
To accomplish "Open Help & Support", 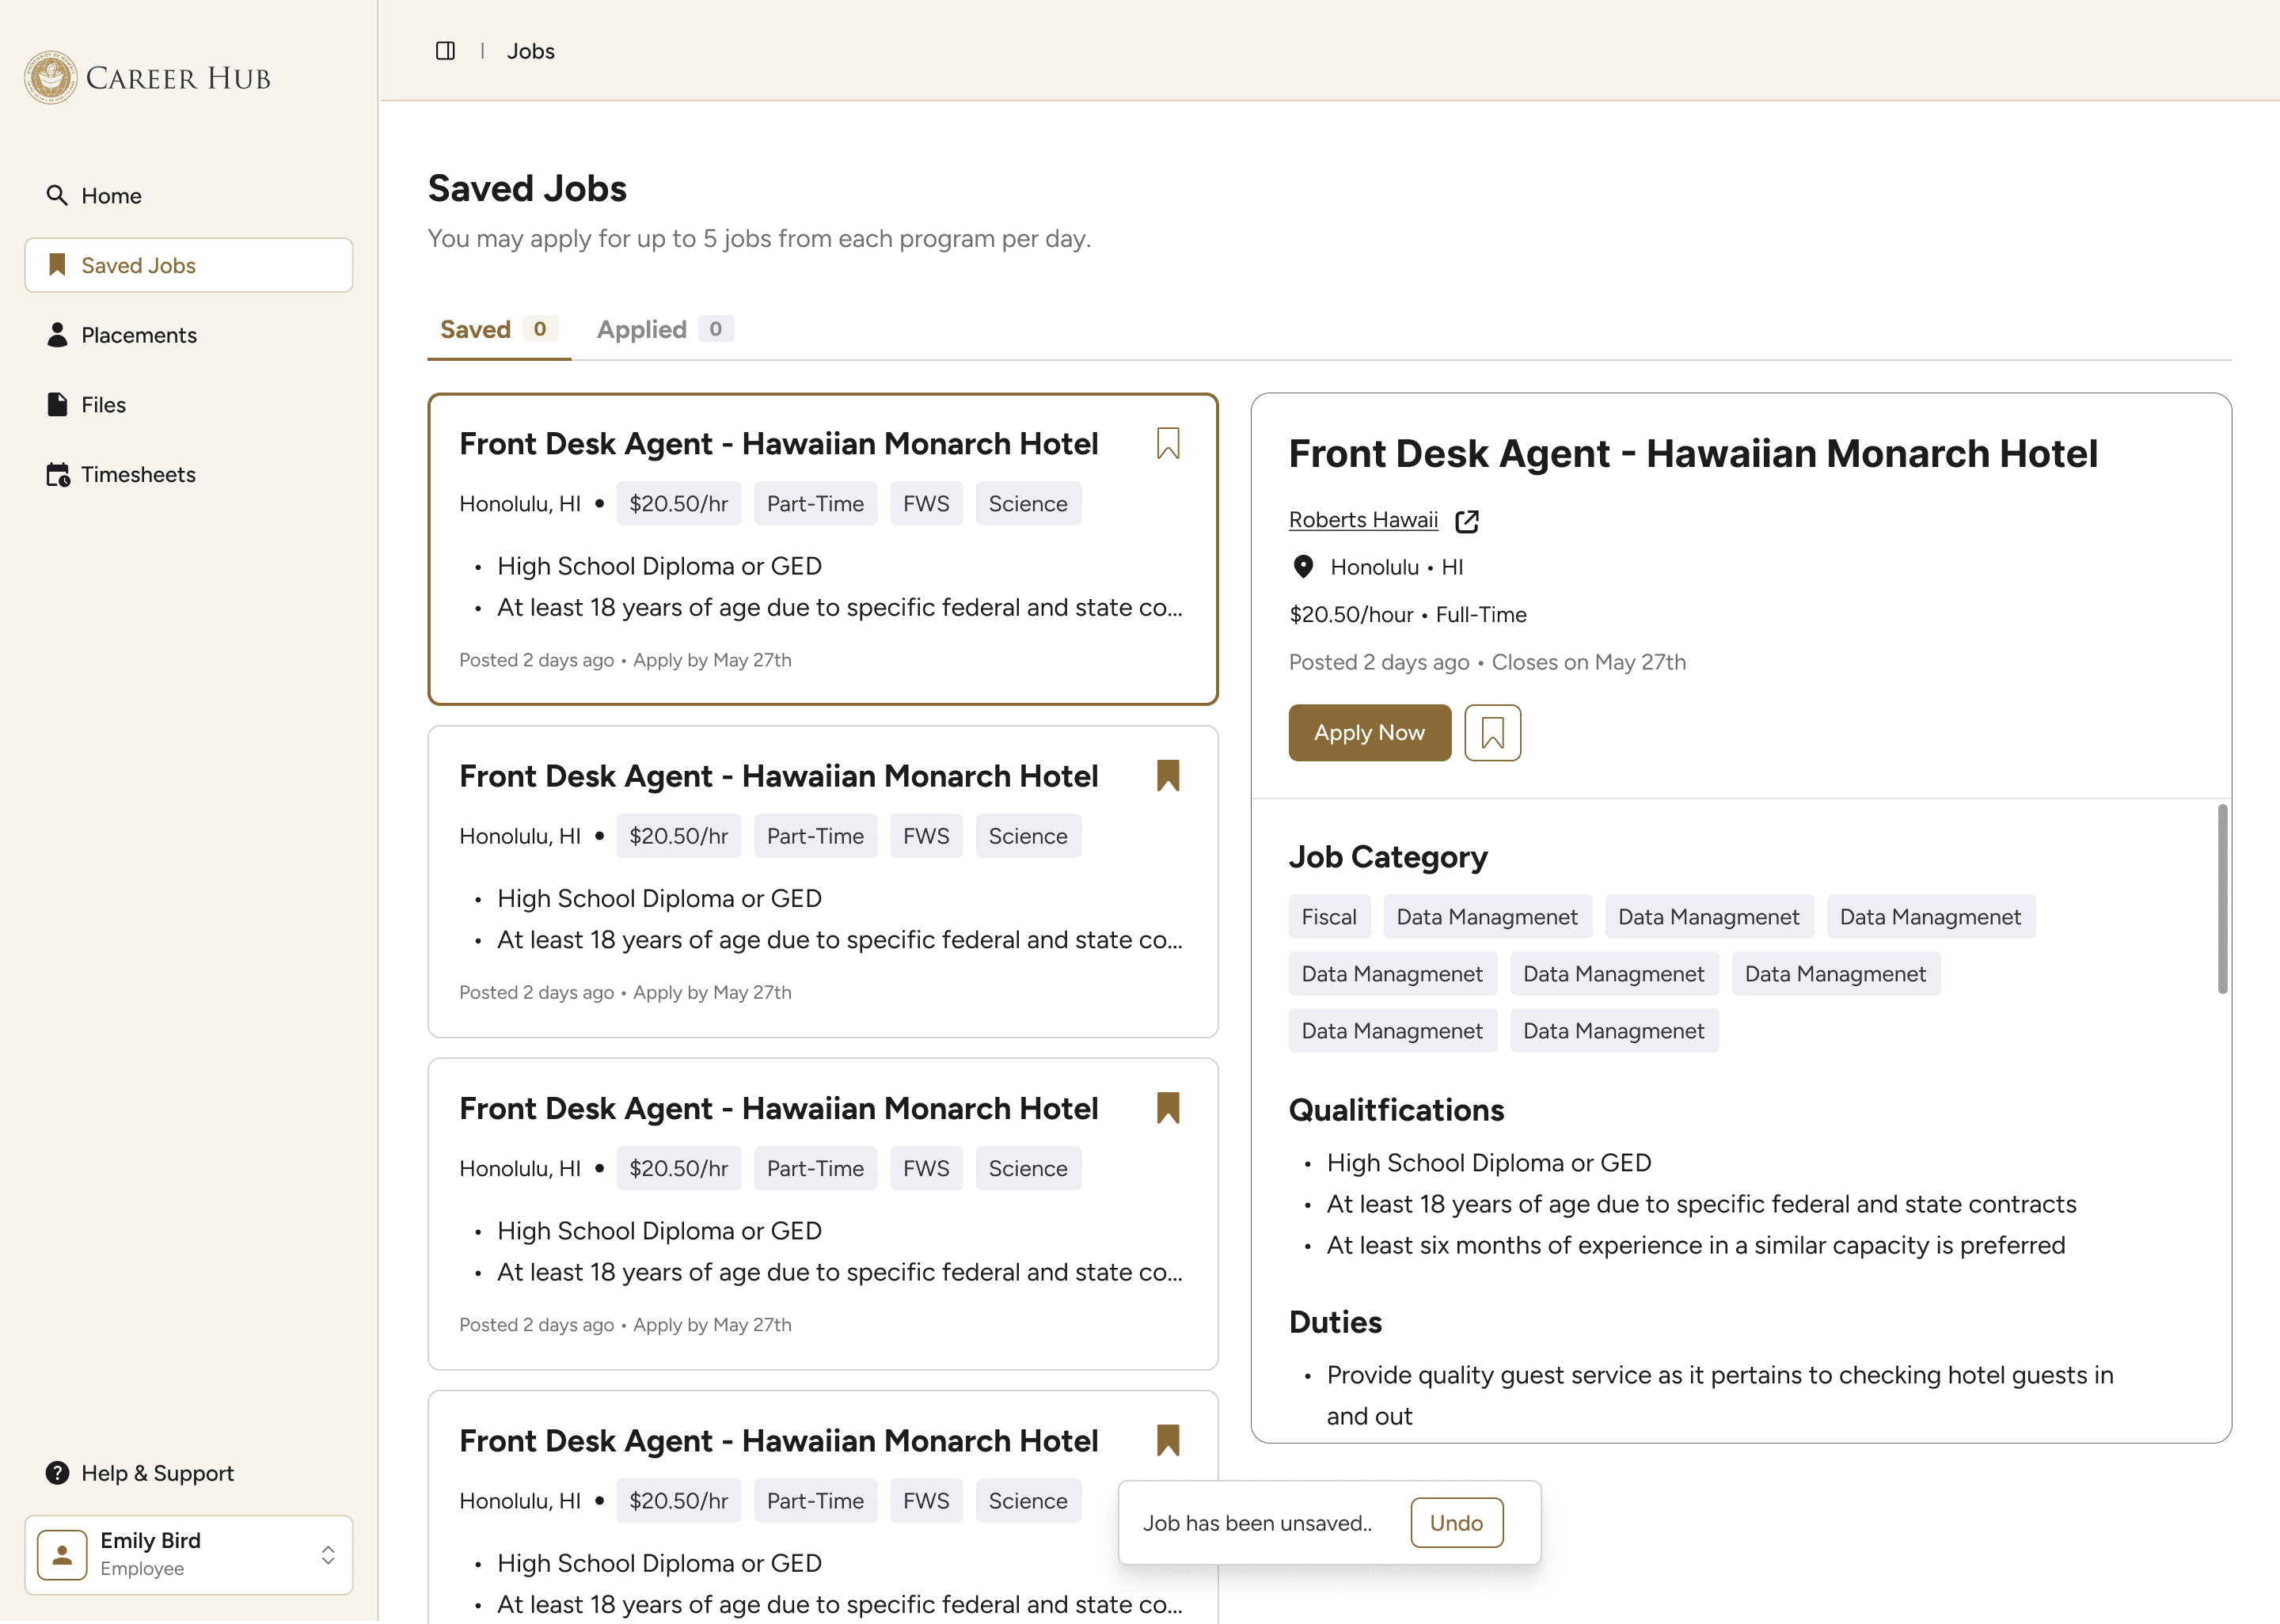I will coord(157,1473).
